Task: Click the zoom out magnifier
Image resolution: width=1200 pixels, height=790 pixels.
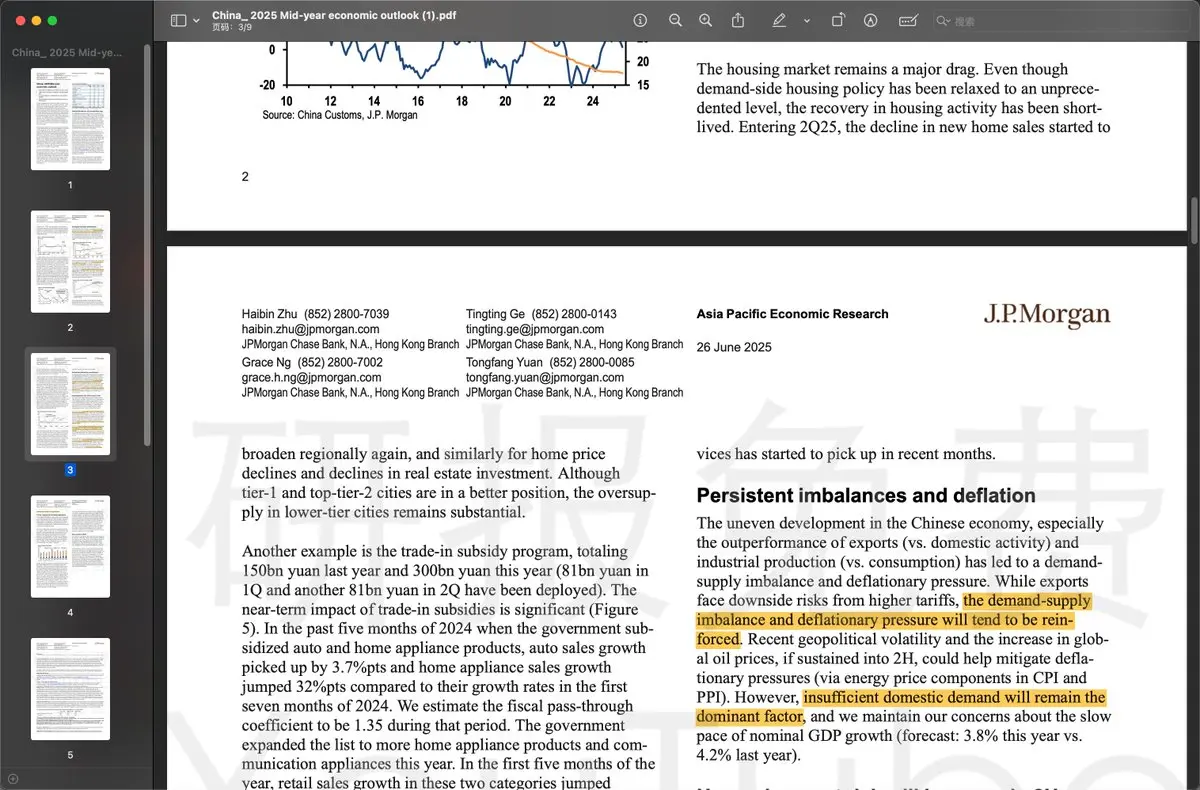Action: pyautogui.click(x=676, y=20)
